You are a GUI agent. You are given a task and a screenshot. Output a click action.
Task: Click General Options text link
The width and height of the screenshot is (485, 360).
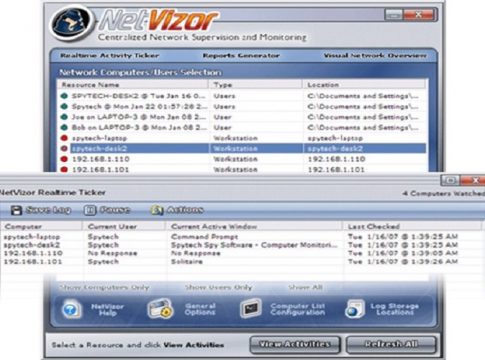pos(200,309)
